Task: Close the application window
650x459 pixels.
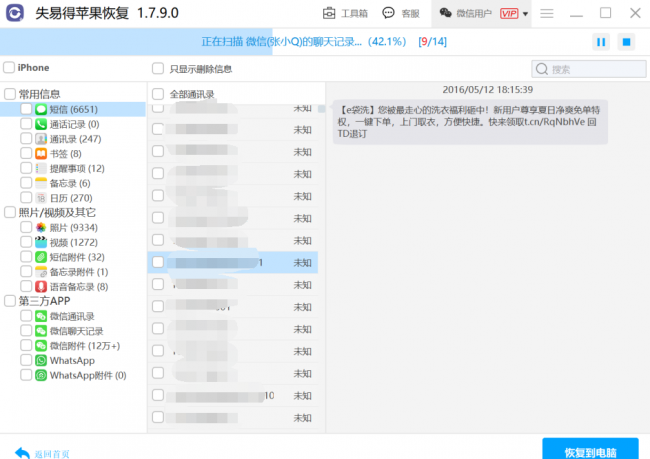Action: (635, 13)
